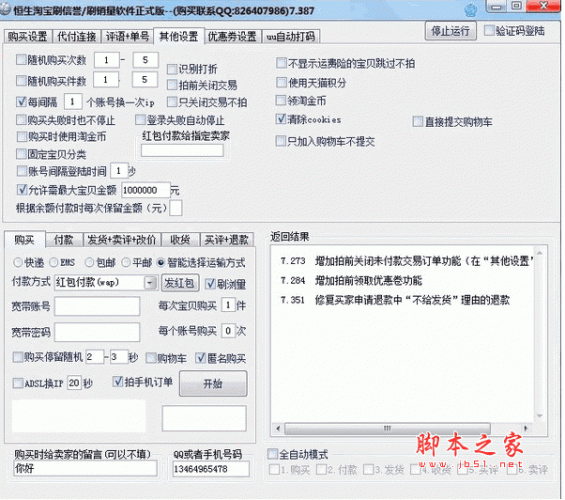Viewport: 565px width, 500px height.
Task: Tick the 识别打折 checkbox
Action: (172, 69)
